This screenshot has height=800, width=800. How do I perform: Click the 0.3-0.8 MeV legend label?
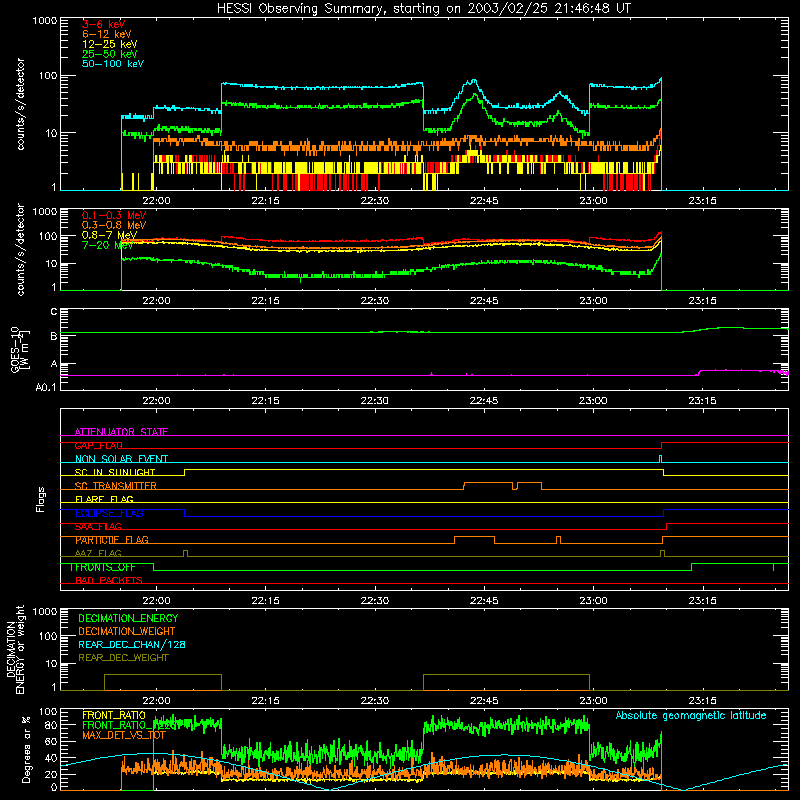tap(114, 225)
